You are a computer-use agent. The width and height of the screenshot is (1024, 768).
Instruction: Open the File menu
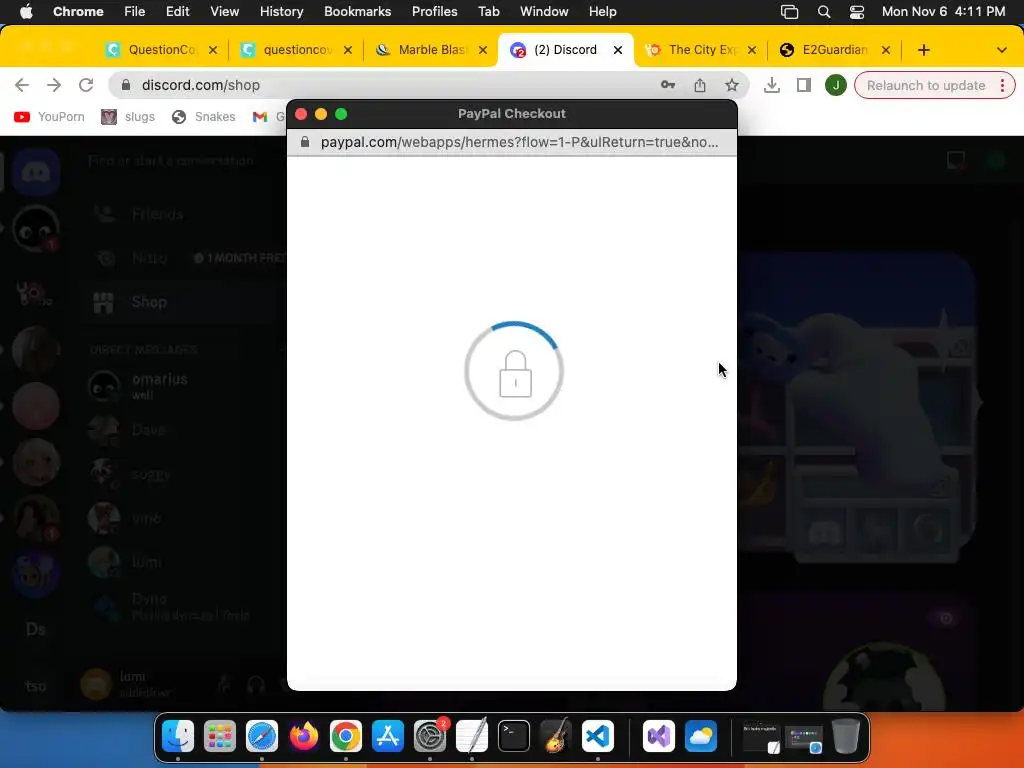tap(135, 12)
